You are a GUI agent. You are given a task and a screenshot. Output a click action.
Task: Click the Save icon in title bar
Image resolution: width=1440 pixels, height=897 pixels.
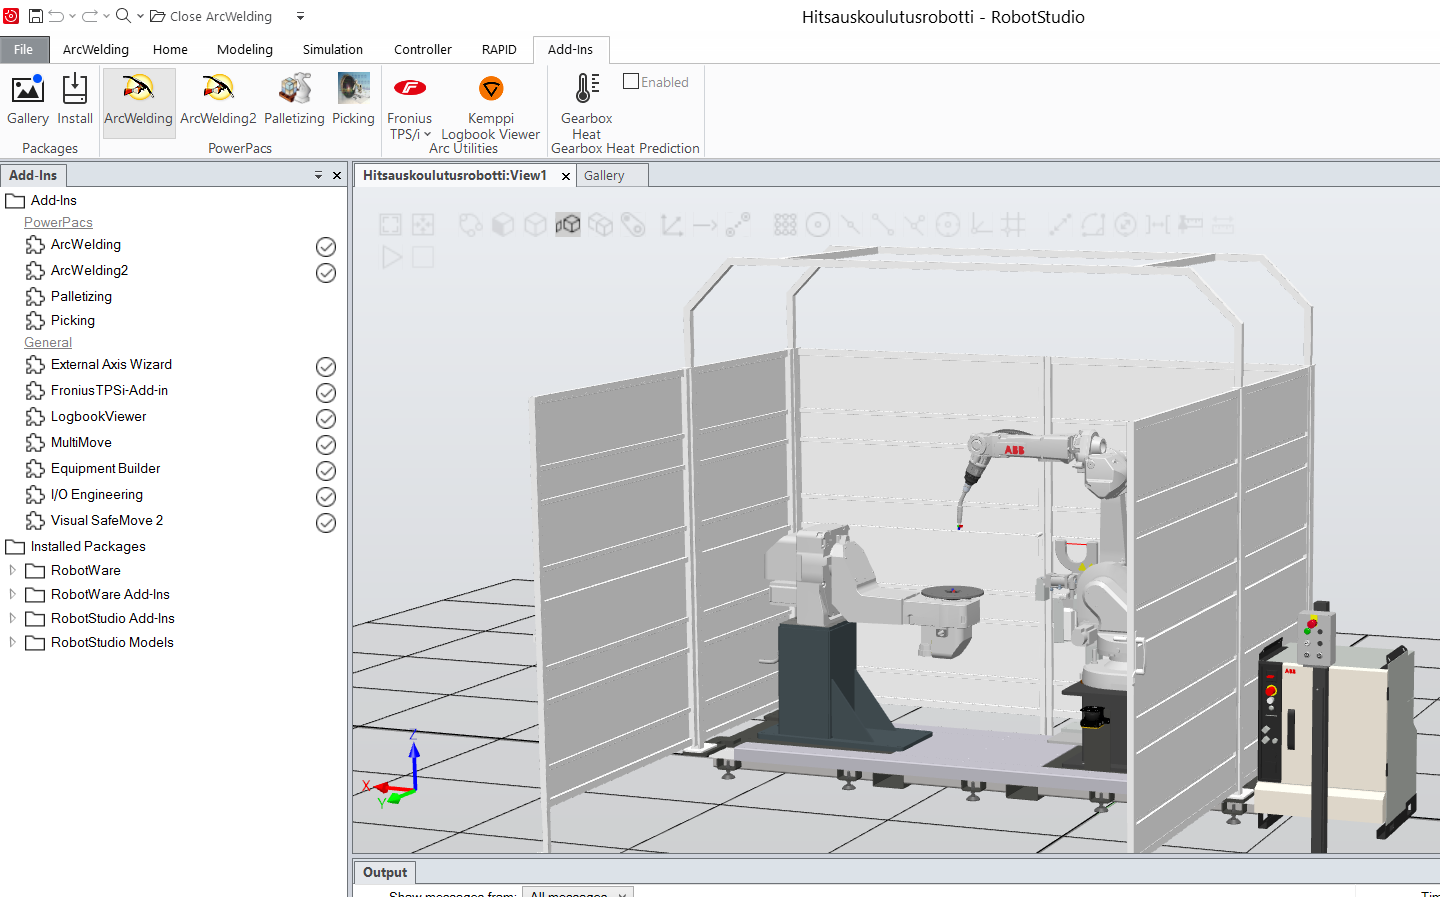(35, 16)
